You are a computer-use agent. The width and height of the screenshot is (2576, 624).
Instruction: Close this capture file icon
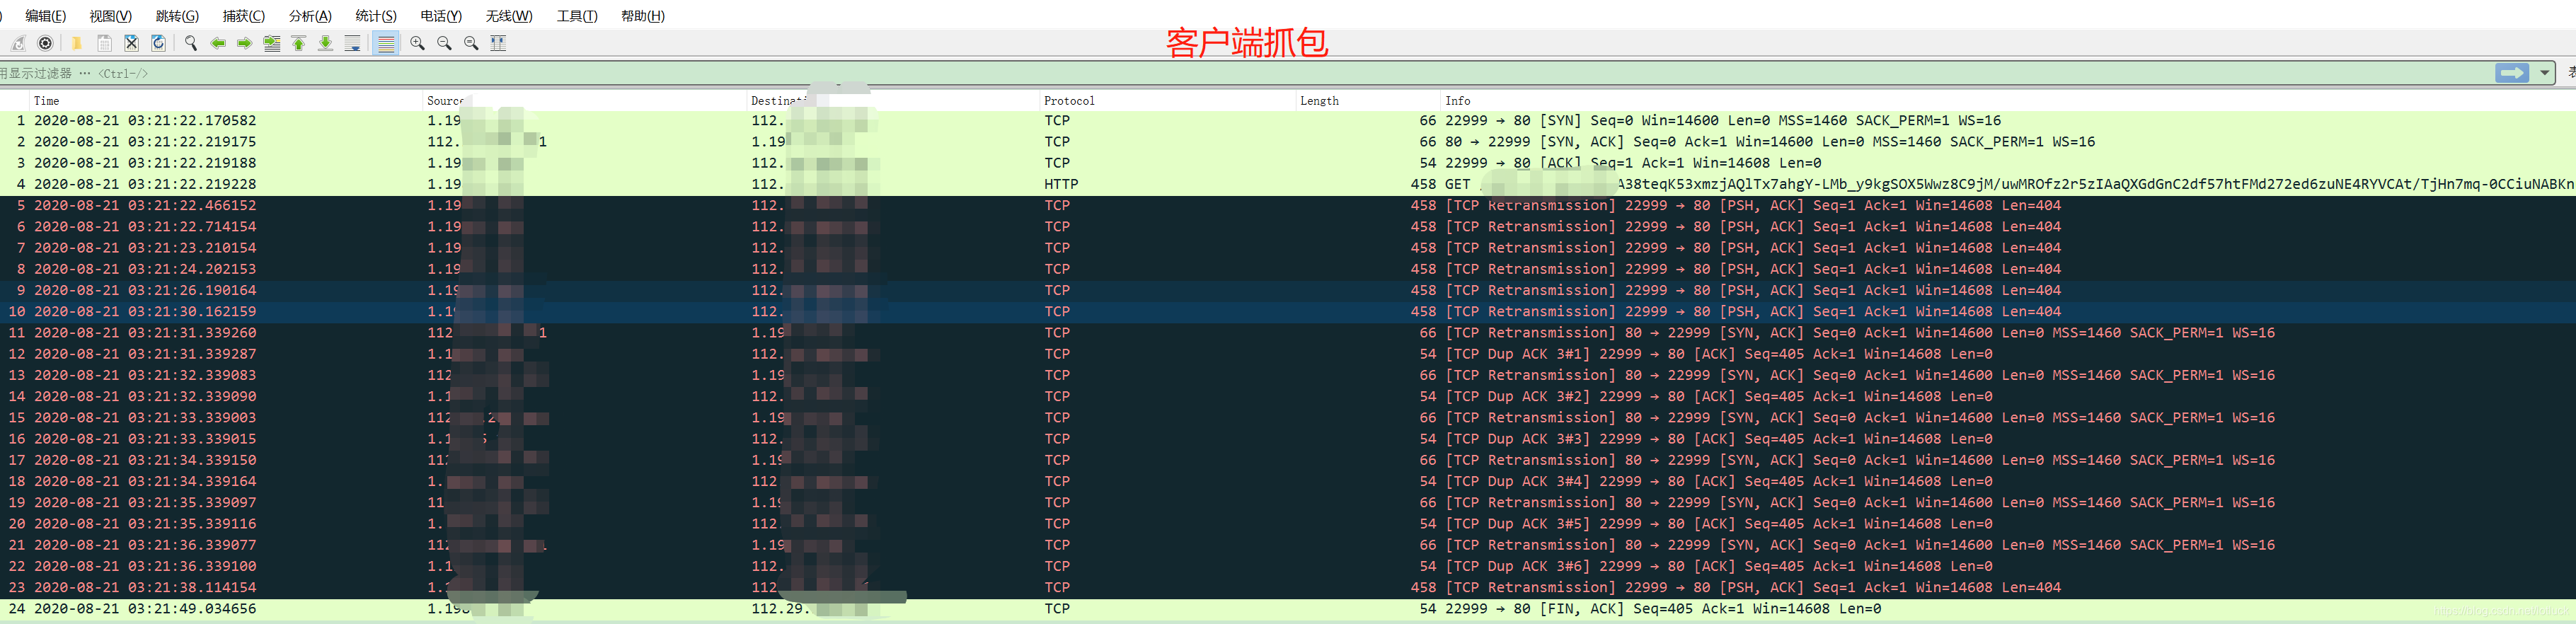pyautogui.click(x=131, y=43)
